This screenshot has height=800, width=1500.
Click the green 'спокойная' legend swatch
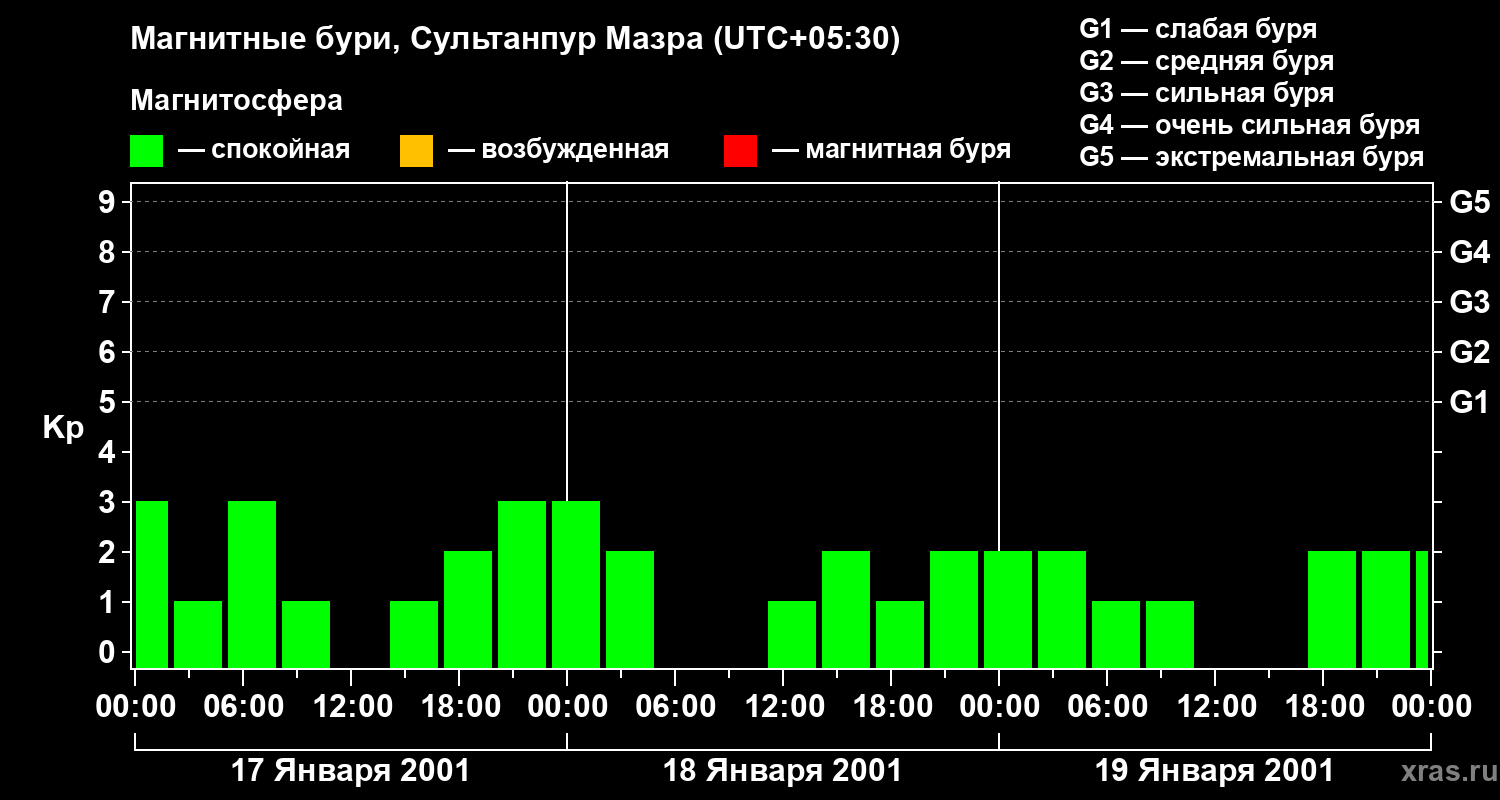click(x=147, y=151)
